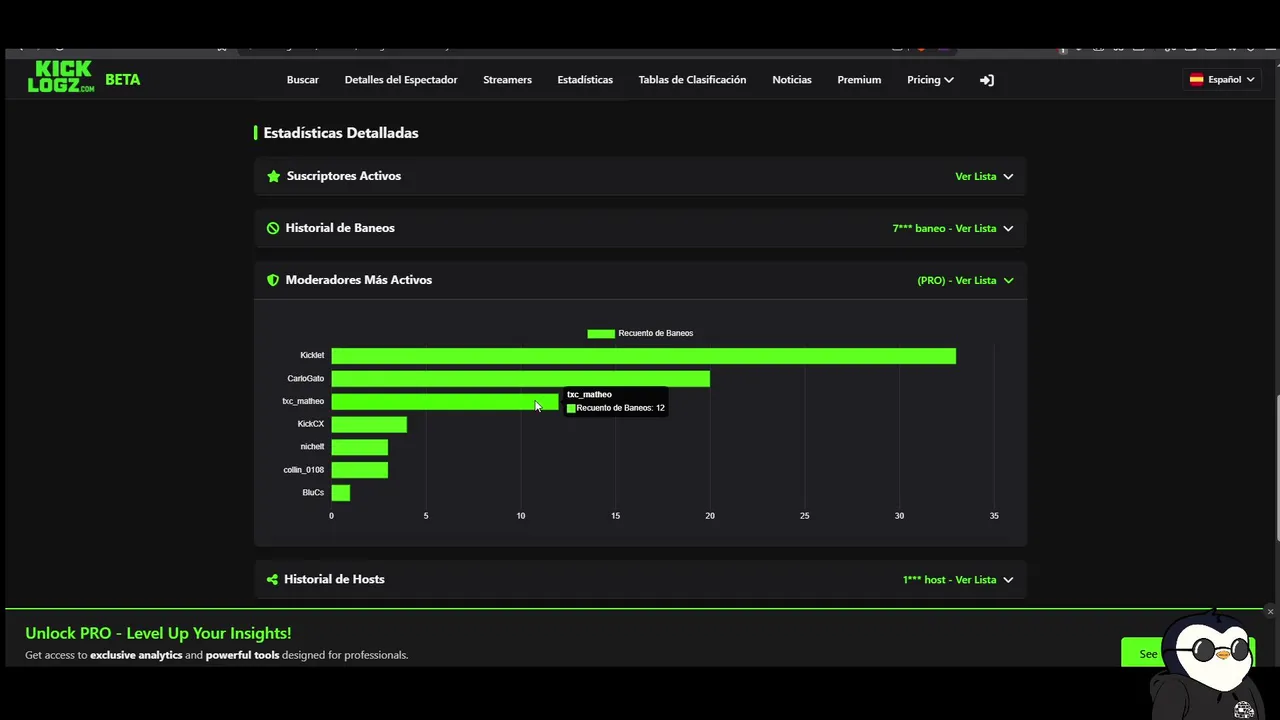Screen dimensions: 1280x720
Task: Click the txc_matheo axis label
Action: [303, 402]
